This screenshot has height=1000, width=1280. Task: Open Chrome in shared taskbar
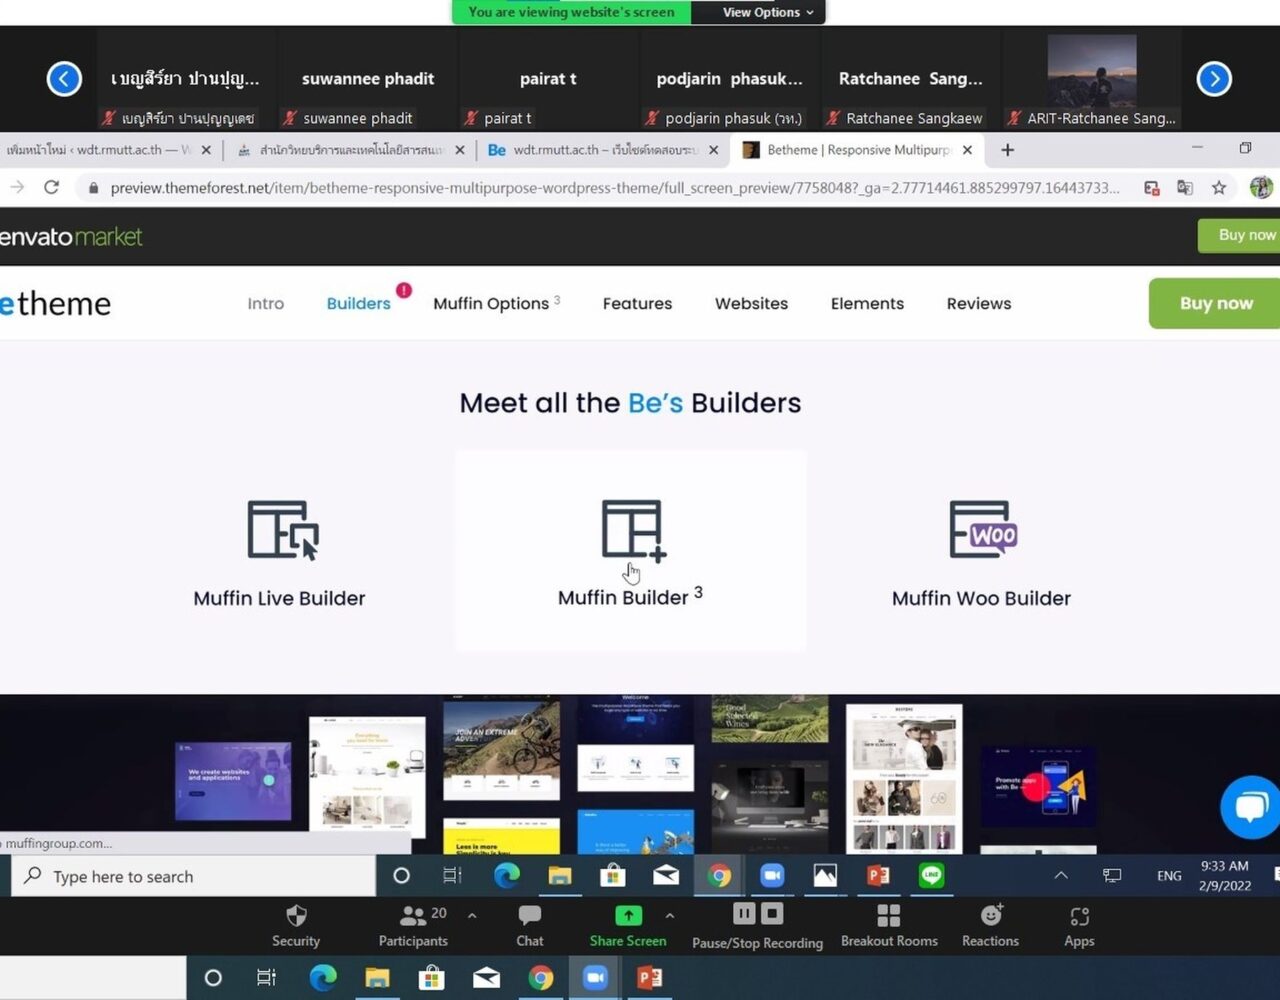click(x=719, y=876)
